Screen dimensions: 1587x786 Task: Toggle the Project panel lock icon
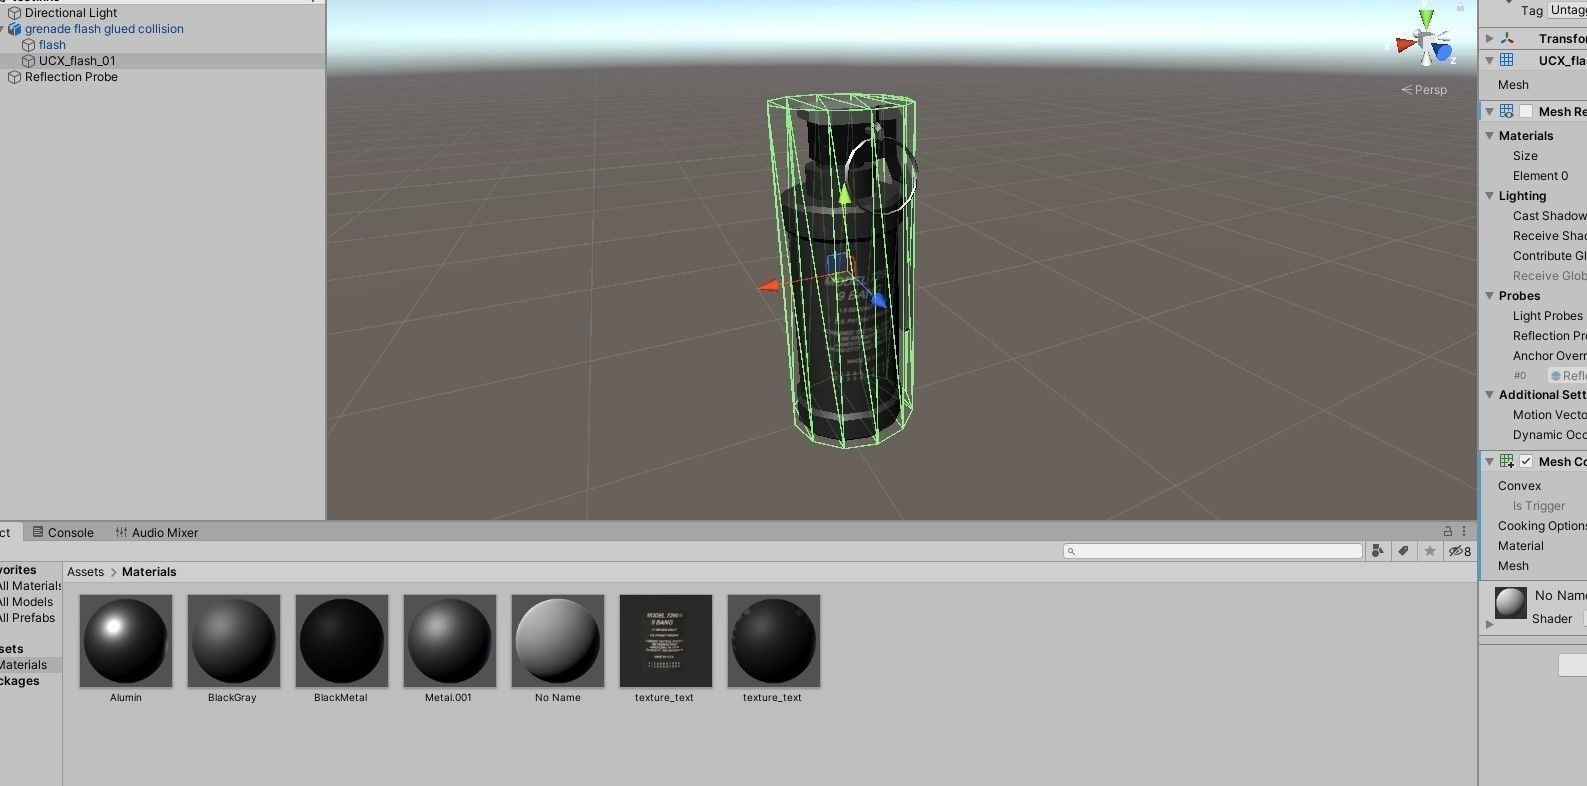(1448, 531)
